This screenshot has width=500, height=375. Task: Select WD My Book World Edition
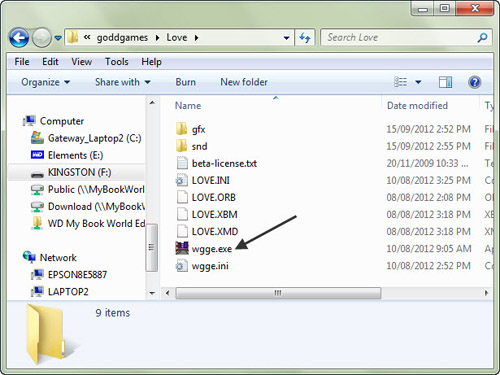(x=88, y=223)
